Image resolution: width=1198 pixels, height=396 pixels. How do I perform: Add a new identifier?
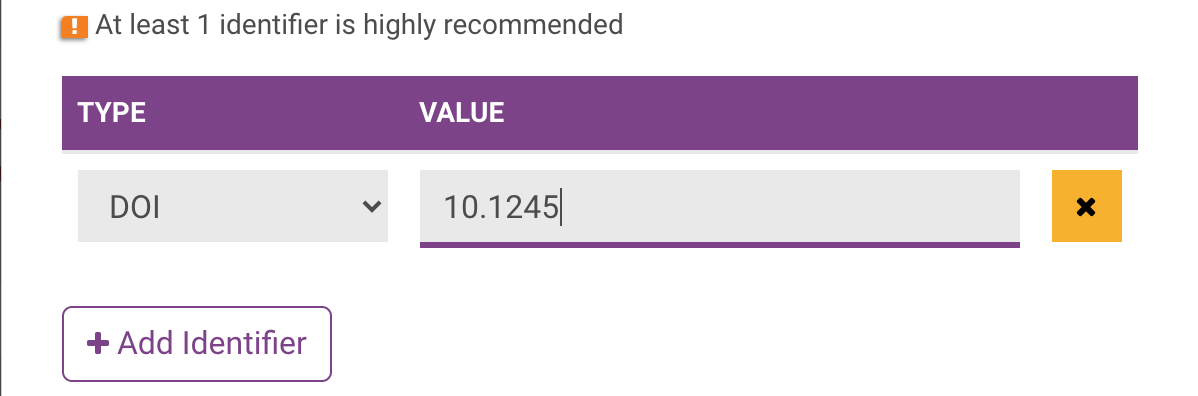[196, 344]
